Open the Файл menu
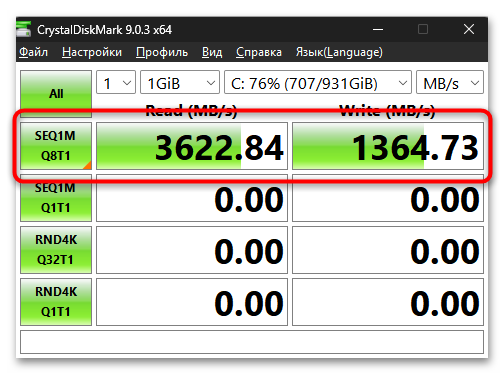The width and height of the screenshot is (504, 374). (33, 52)
